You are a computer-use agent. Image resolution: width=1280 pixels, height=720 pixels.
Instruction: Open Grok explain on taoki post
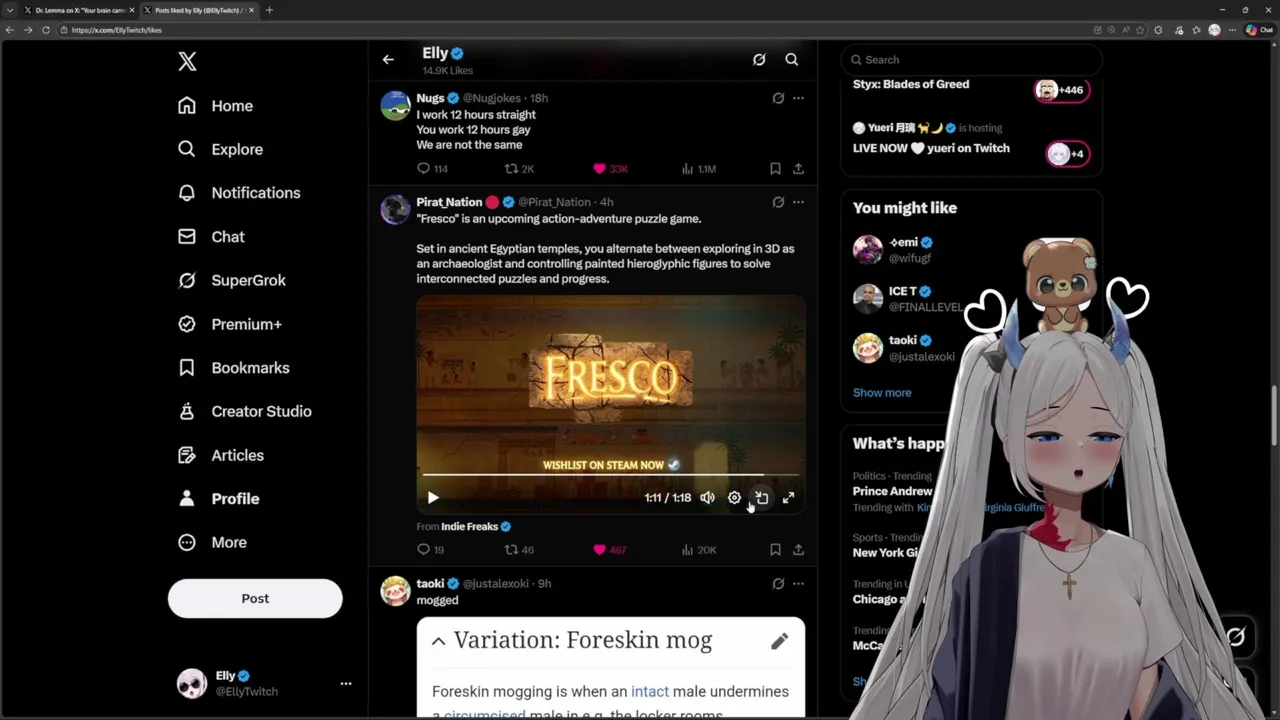coord(778,584)
